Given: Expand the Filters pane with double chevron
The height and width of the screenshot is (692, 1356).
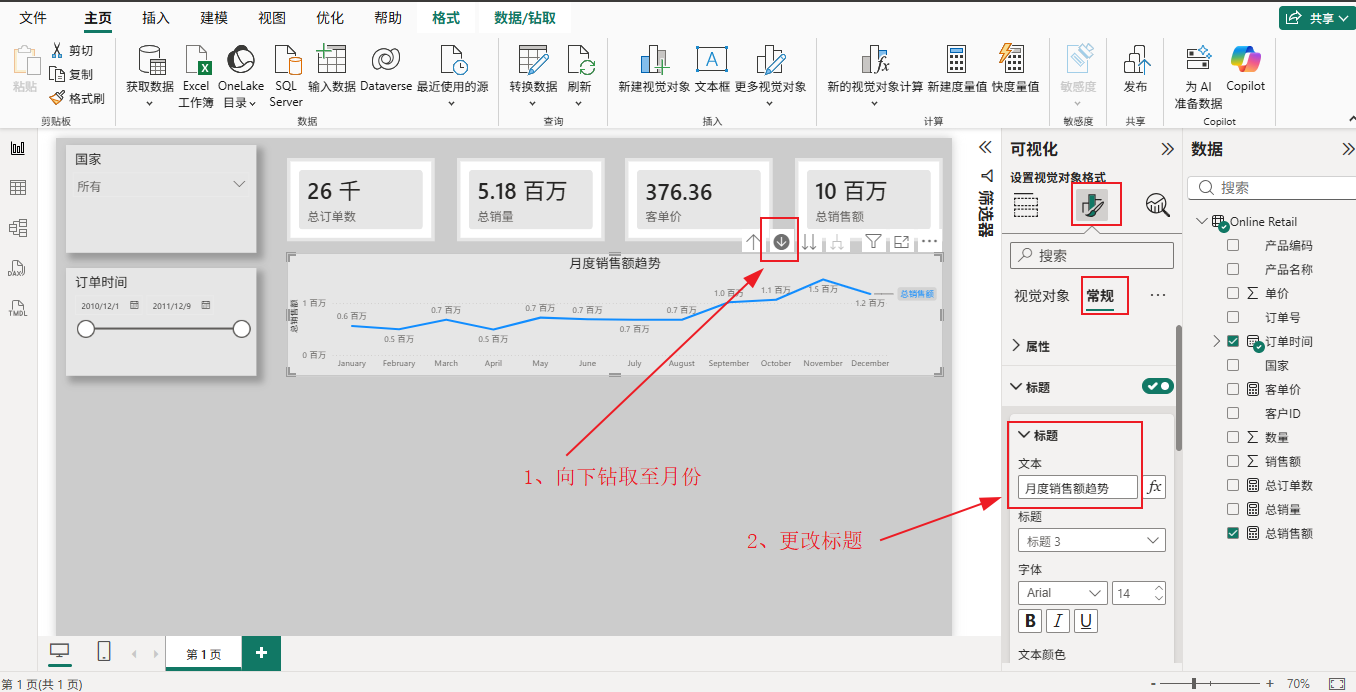Looking at the screenshot, I should click(x=984, y=145).
